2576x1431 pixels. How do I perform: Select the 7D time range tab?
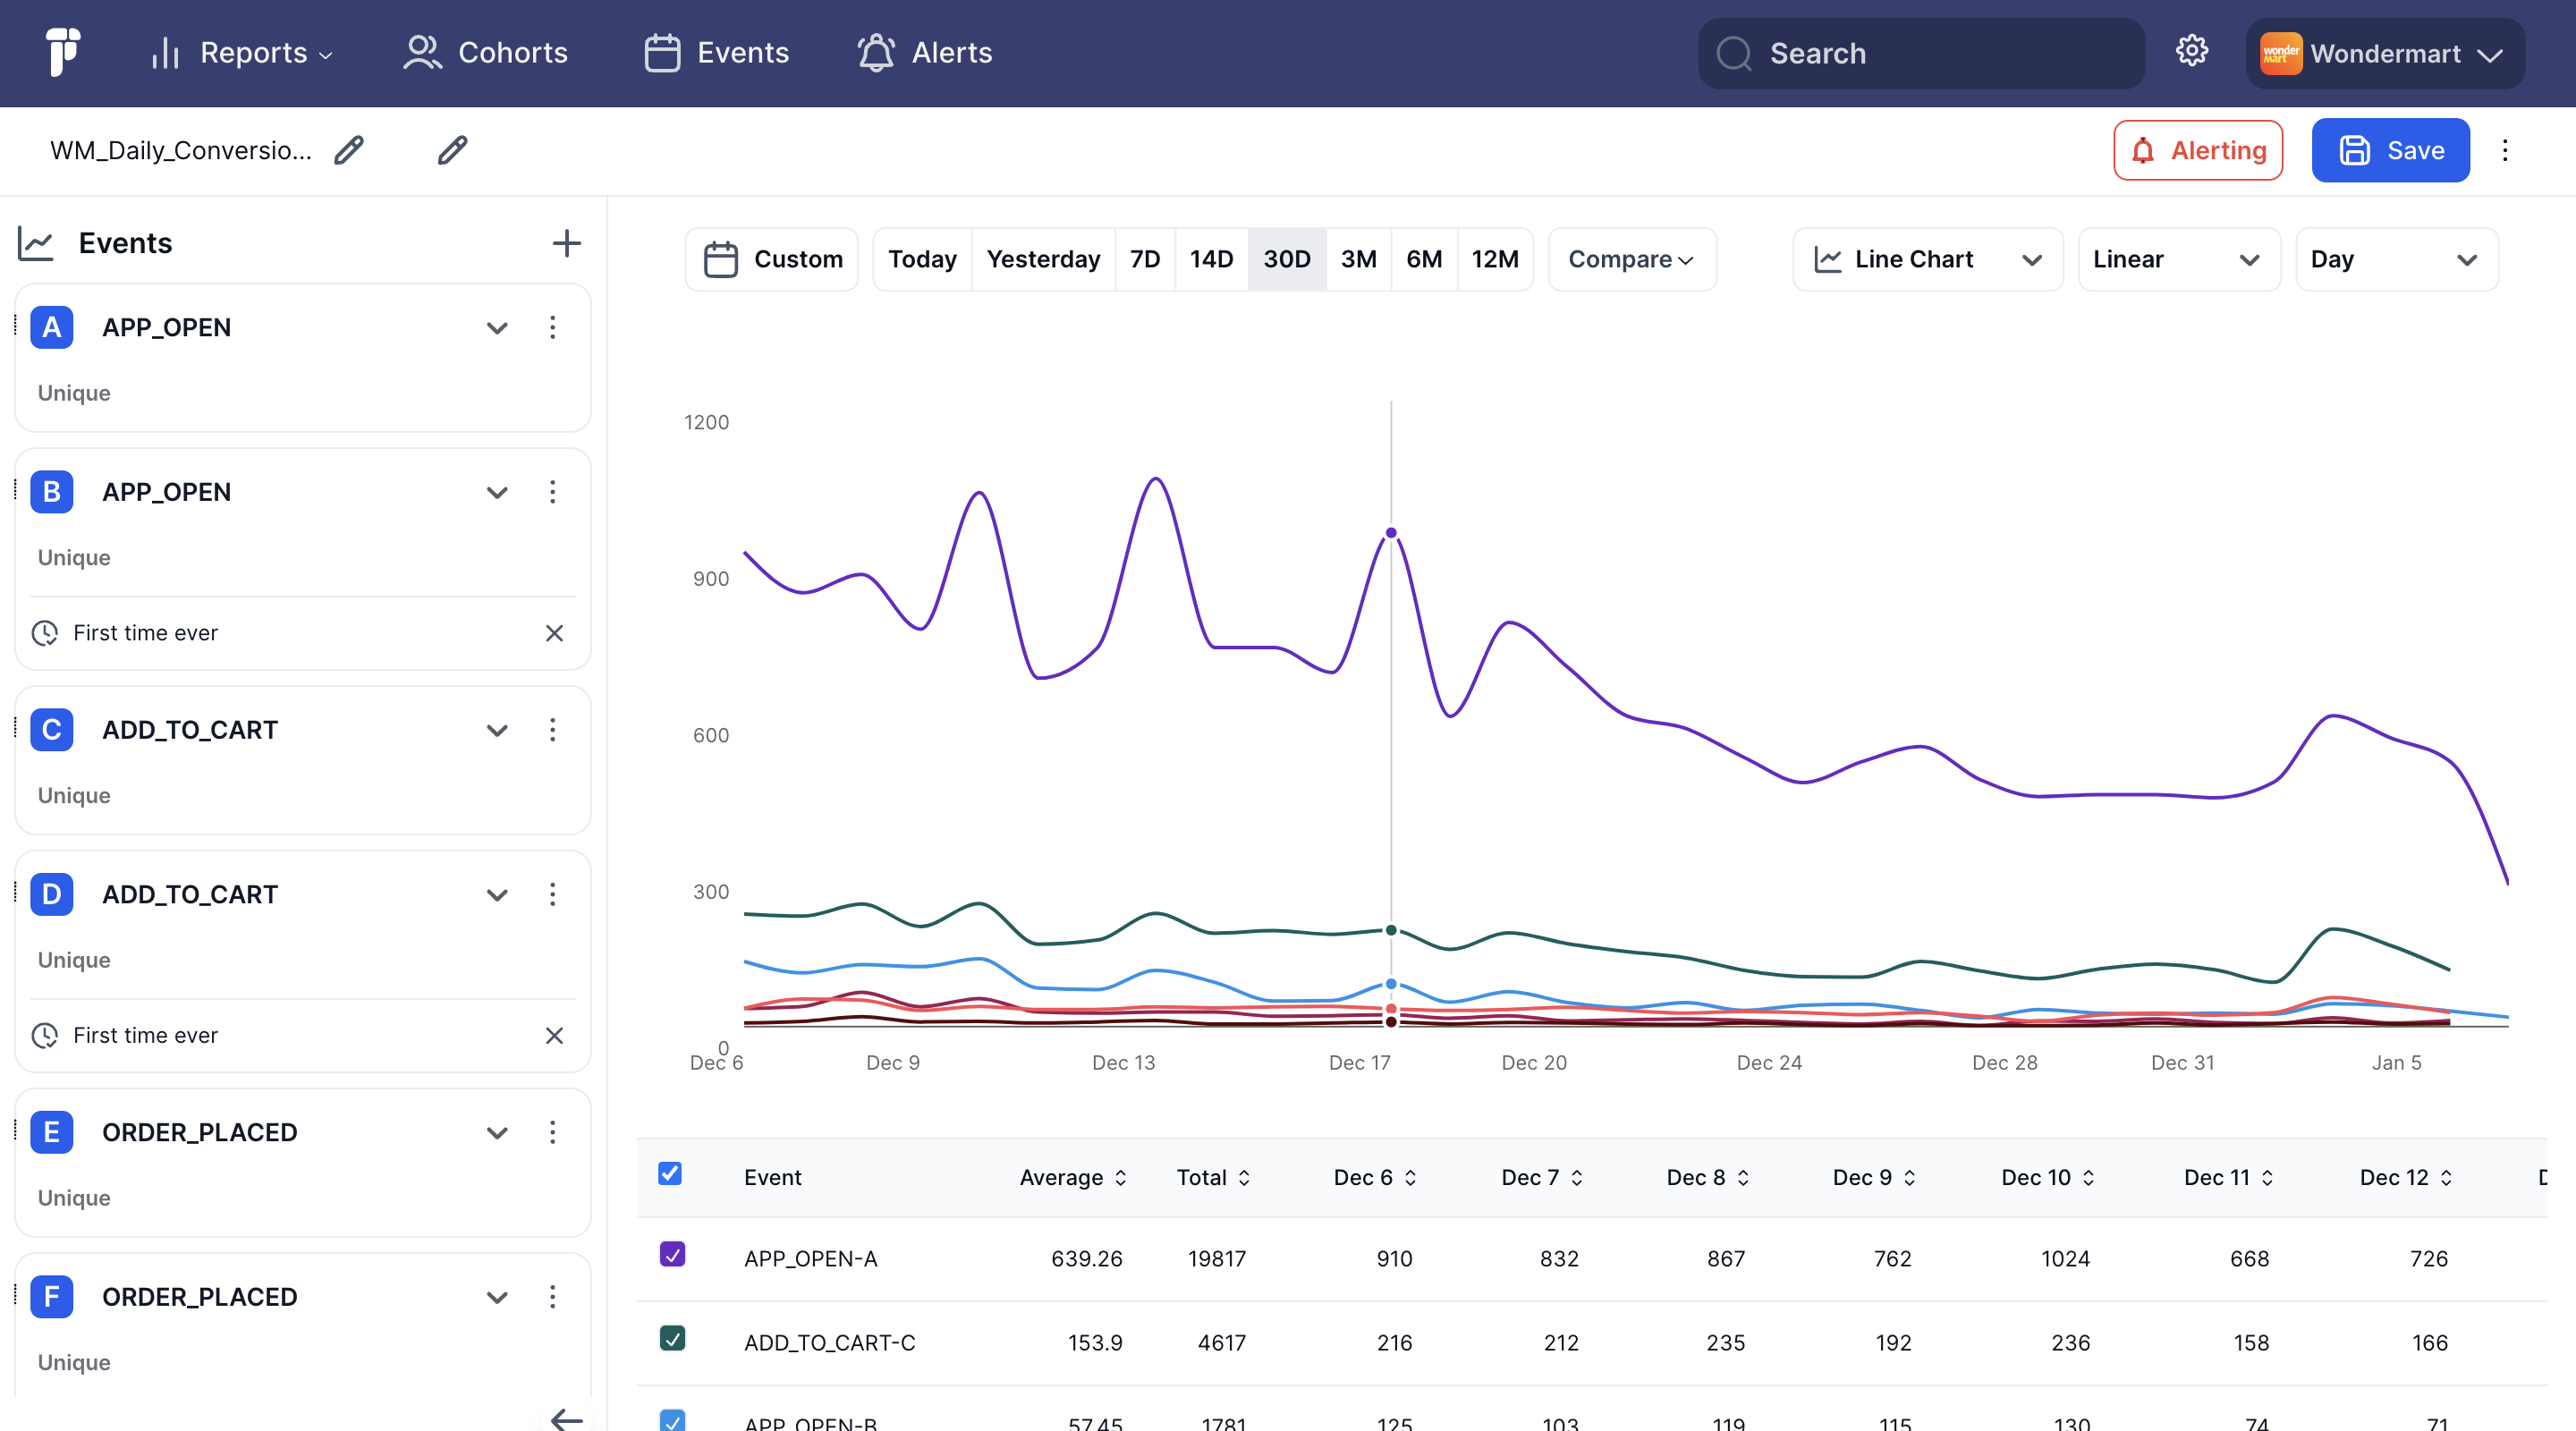(1144, 259)
